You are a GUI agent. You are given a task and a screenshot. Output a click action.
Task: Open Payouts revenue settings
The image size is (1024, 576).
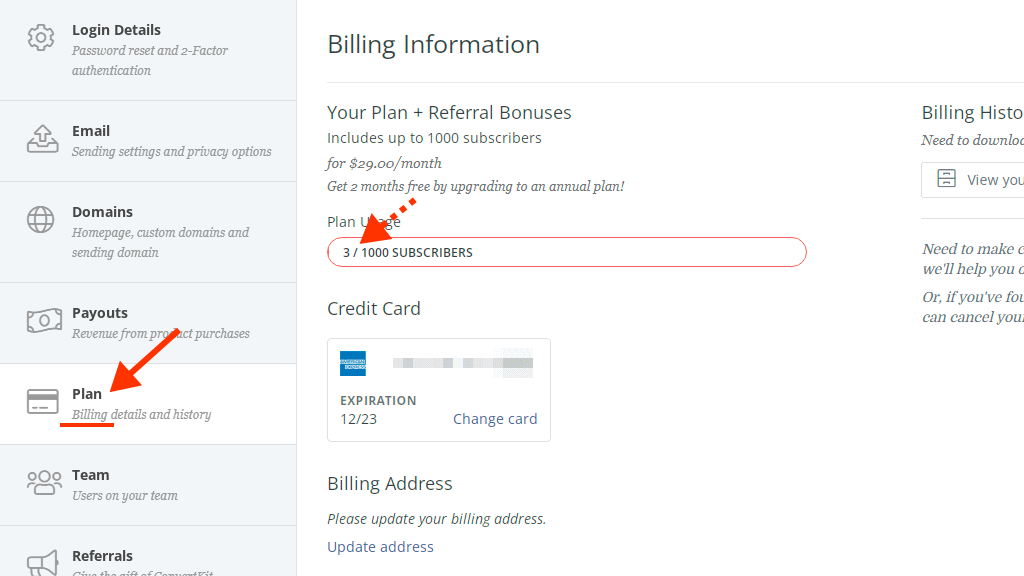(x=148, y=323)
